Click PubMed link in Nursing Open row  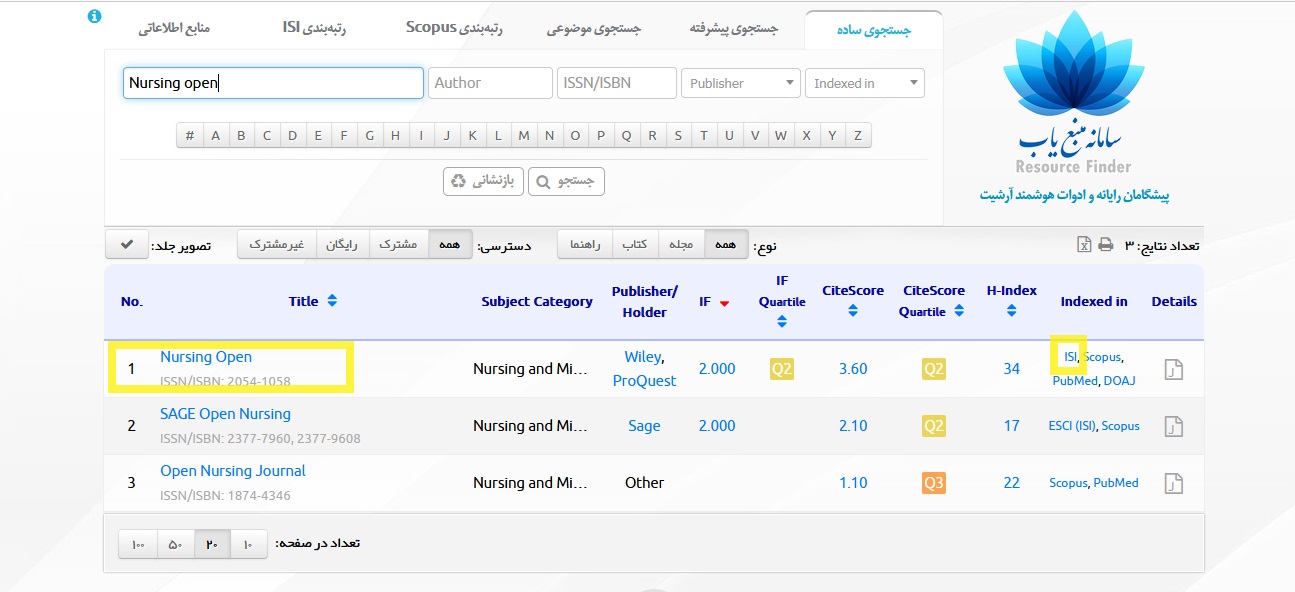1075,381
